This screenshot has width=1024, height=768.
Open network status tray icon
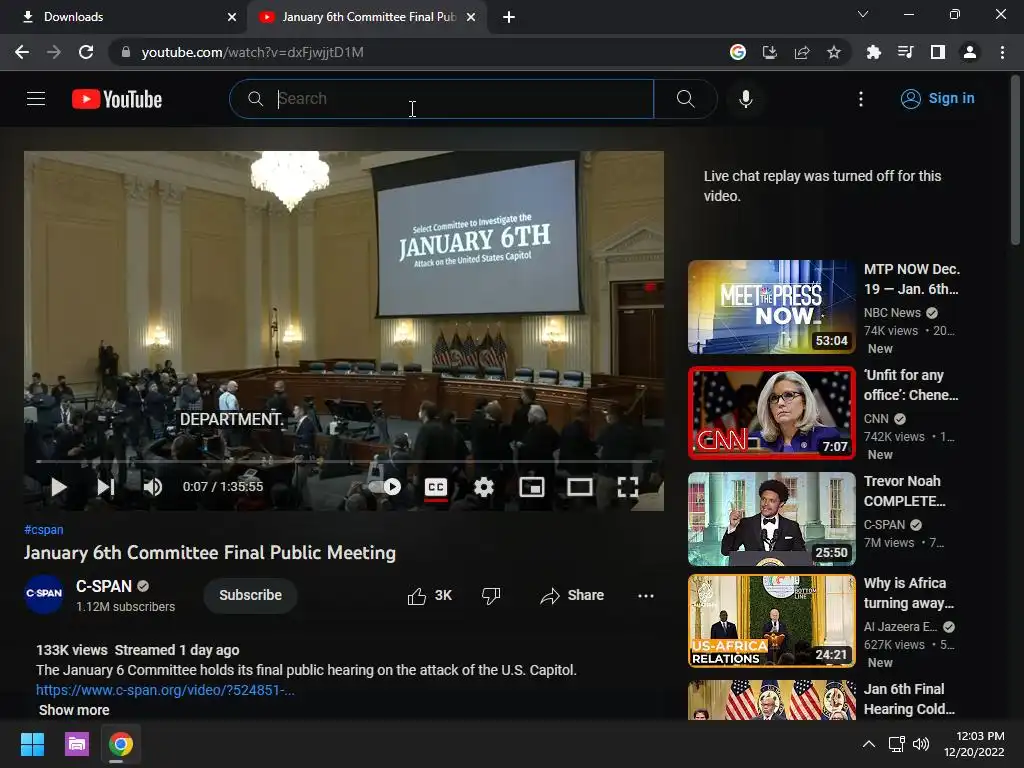click(896, 744)
